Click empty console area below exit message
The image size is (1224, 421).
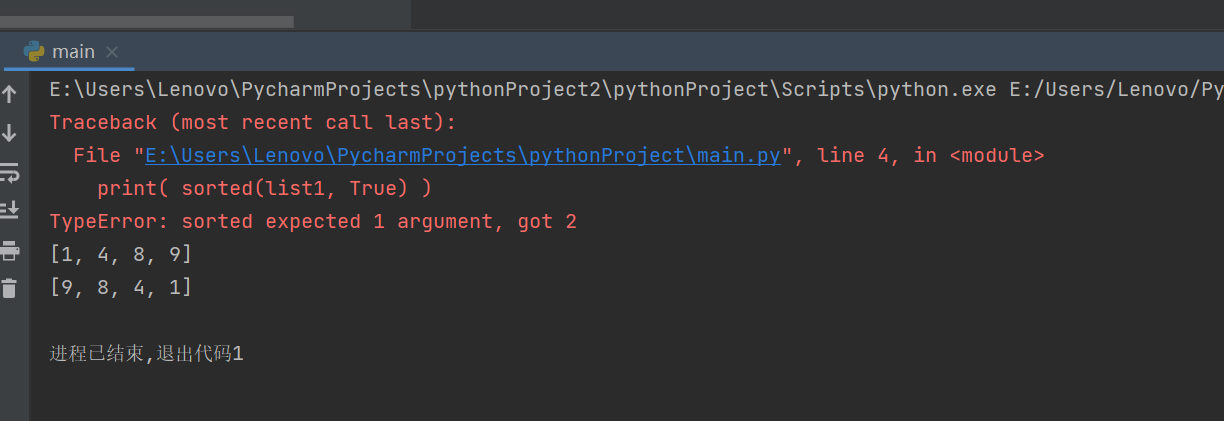[x=600, y=395]
